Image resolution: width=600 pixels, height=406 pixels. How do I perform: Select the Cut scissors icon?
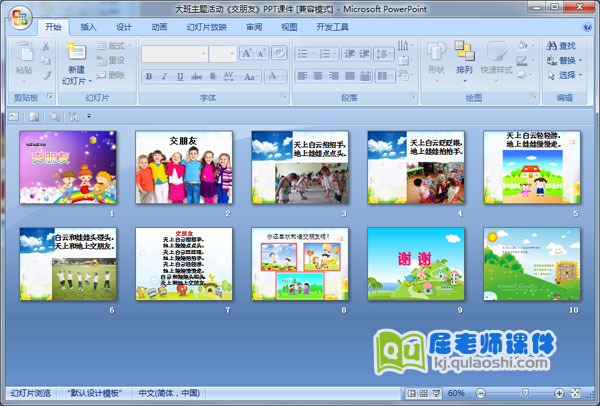pos(46,46)
